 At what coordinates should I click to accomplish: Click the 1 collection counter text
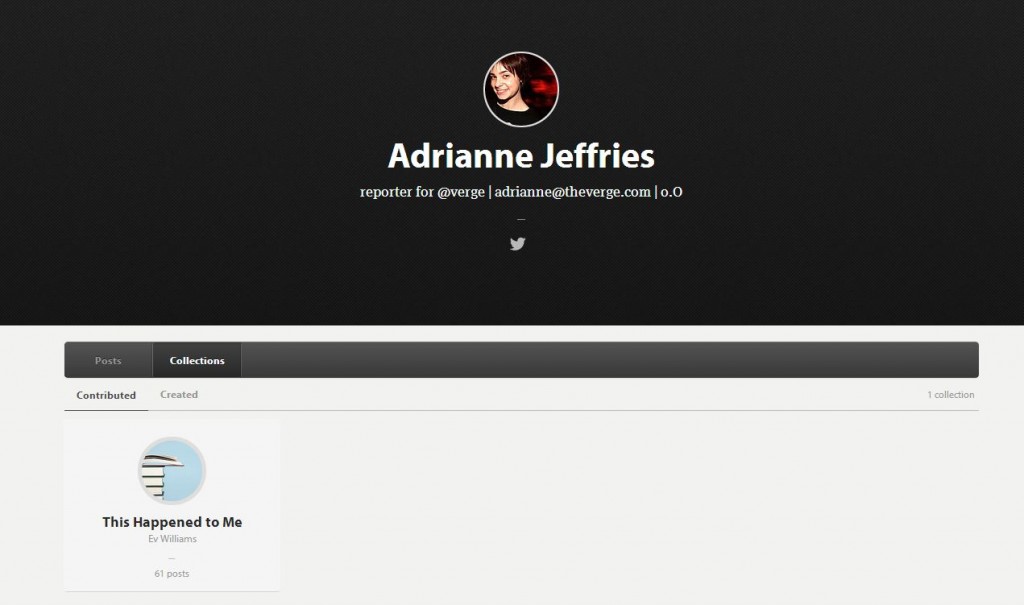tap(950, 395)
